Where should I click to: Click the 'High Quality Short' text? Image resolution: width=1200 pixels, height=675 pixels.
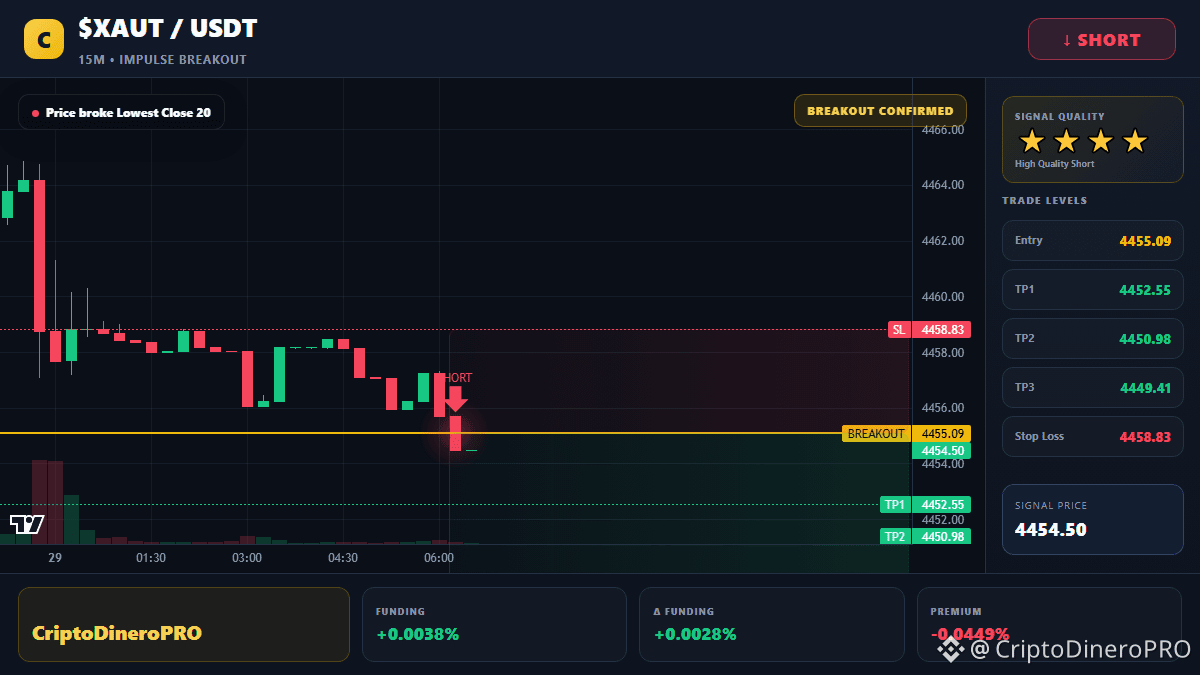tap(1054, 164)
